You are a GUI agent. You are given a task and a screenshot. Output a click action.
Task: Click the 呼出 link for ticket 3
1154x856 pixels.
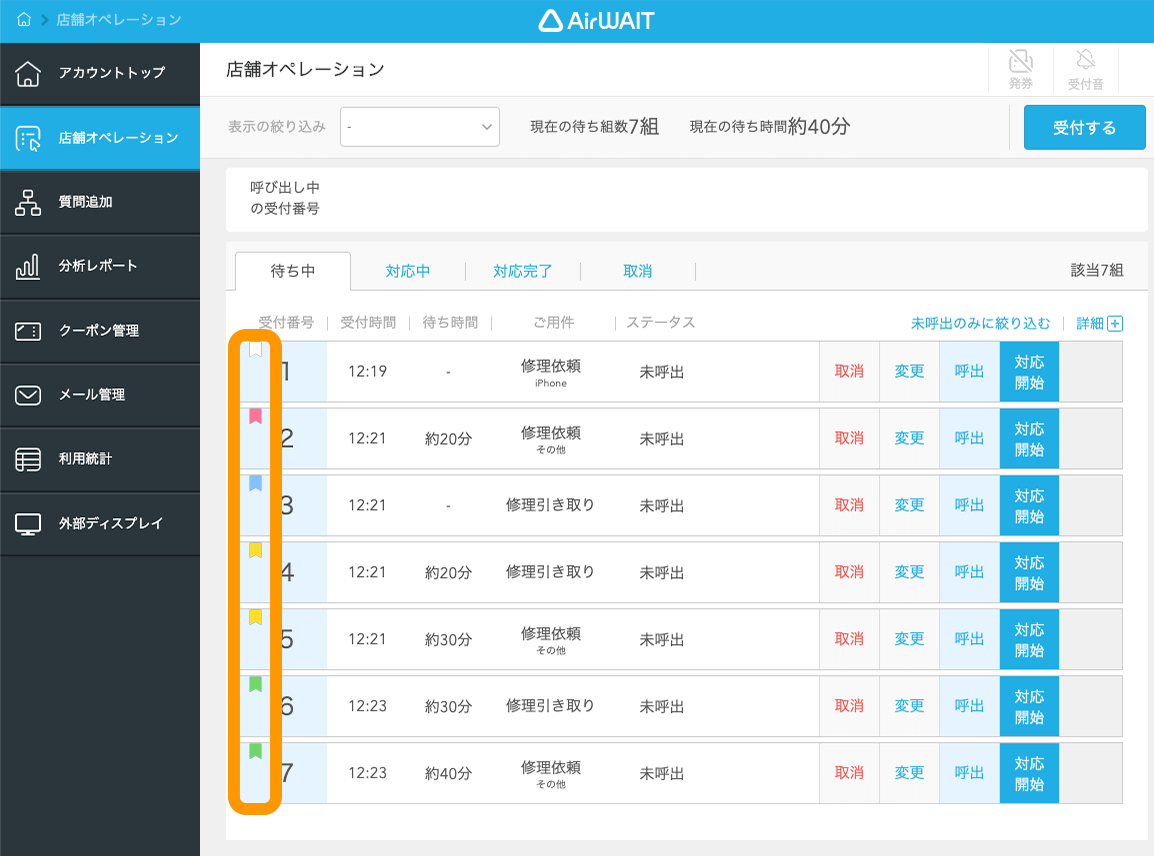(x=968, y=505)
